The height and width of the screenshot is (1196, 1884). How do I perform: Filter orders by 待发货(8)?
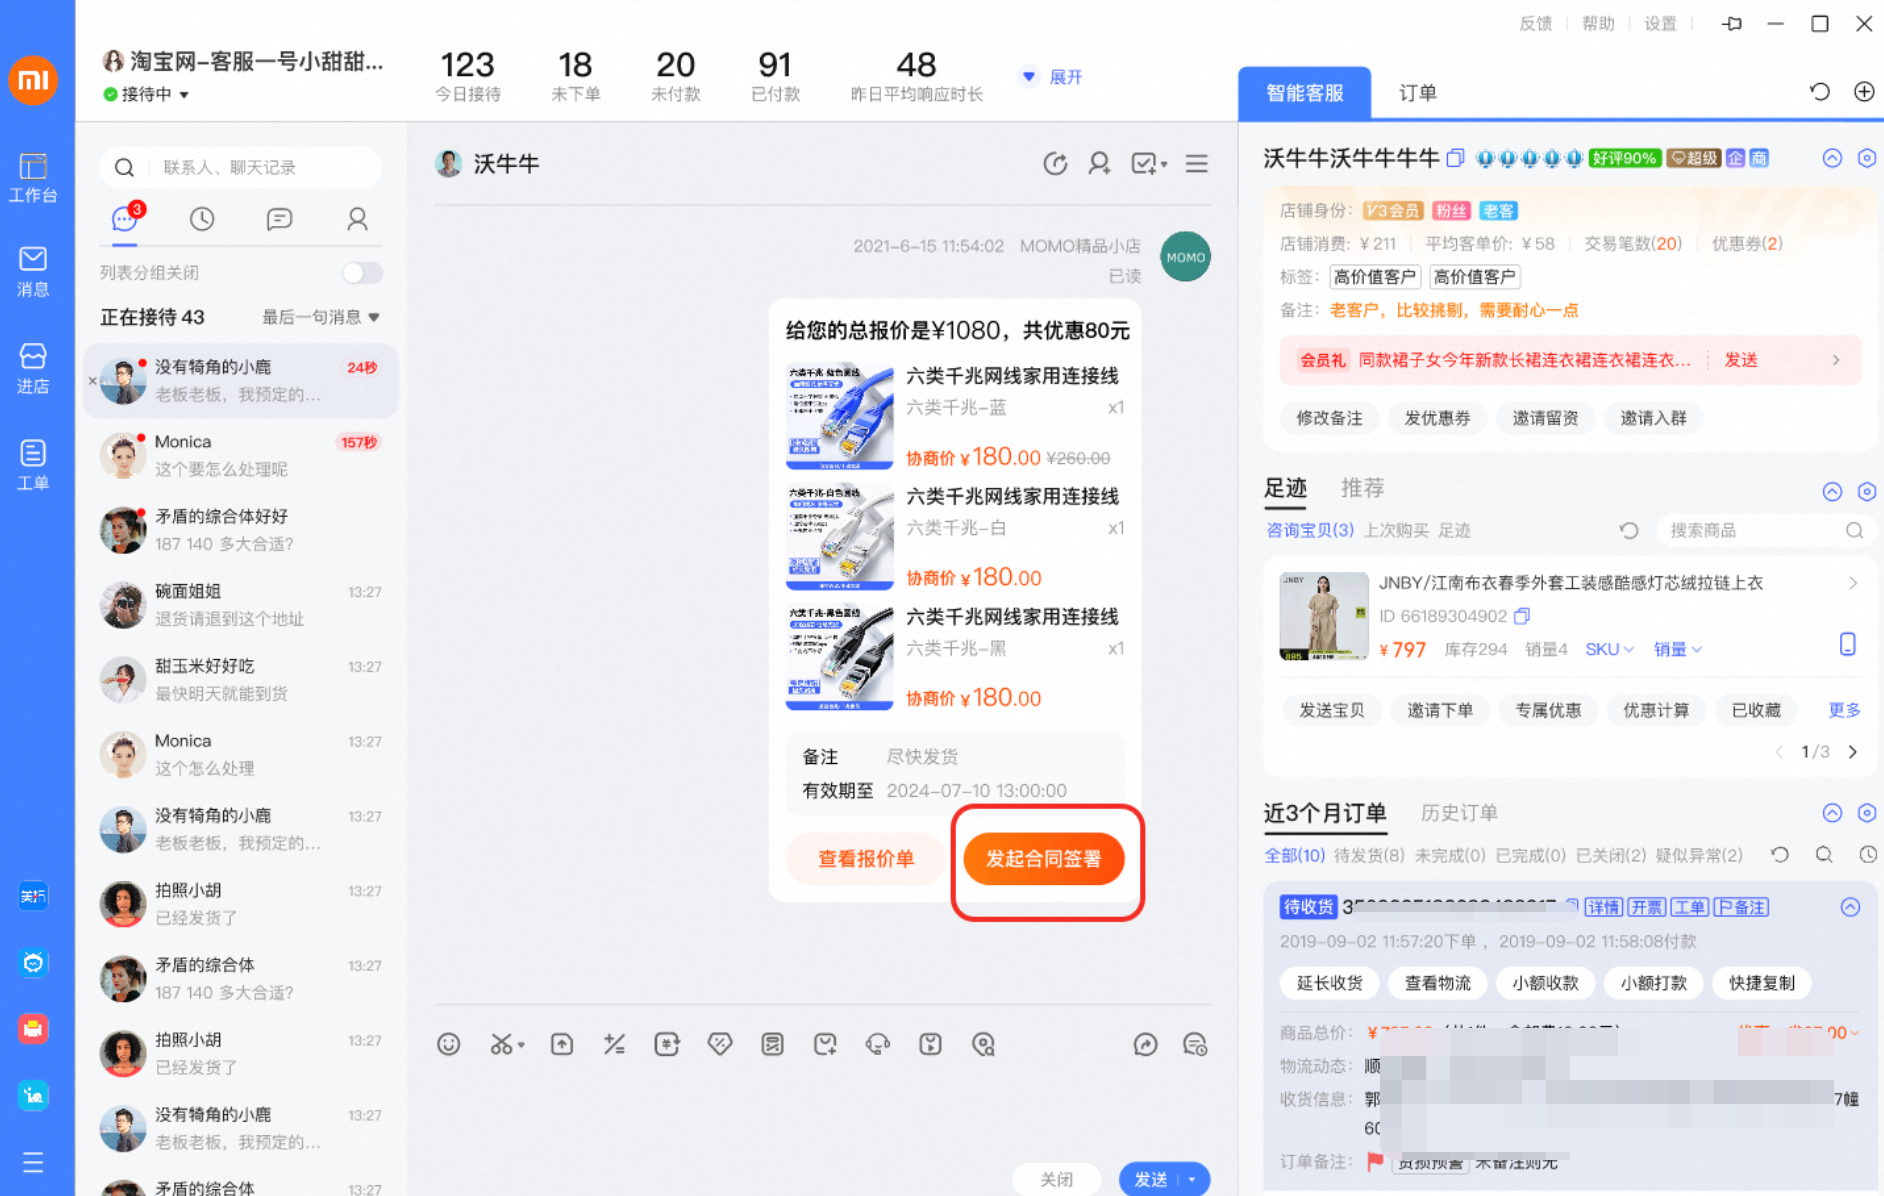[1369, 855]
